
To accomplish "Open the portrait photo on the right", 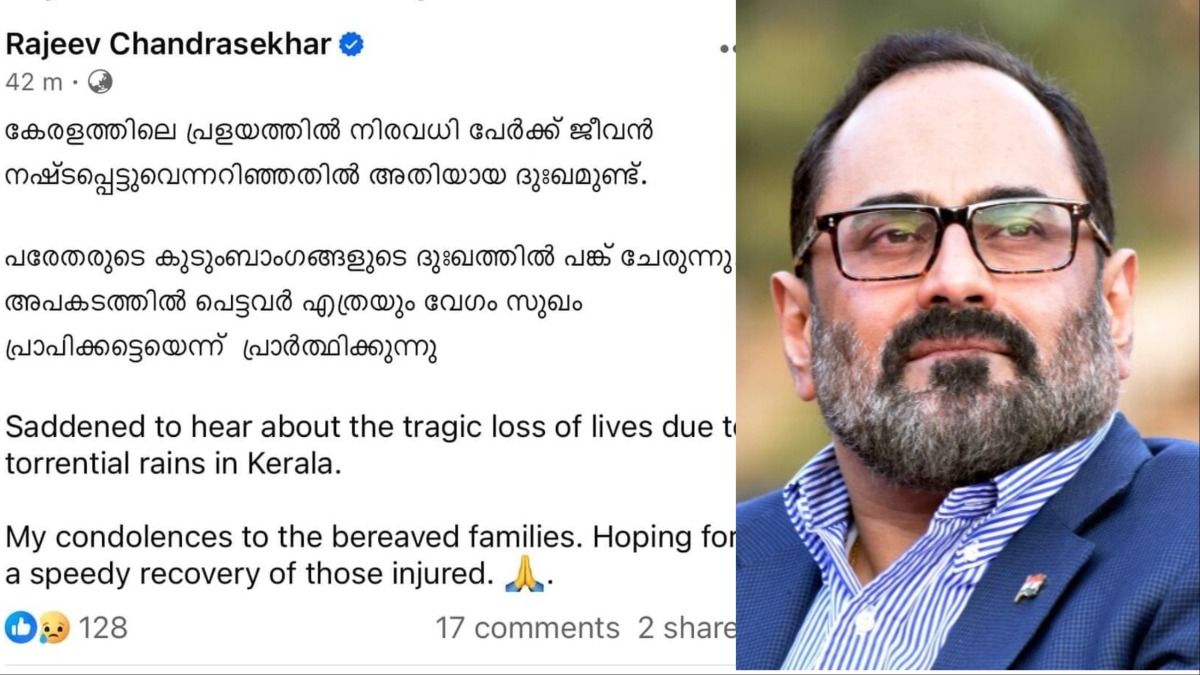I will (968, 335).
